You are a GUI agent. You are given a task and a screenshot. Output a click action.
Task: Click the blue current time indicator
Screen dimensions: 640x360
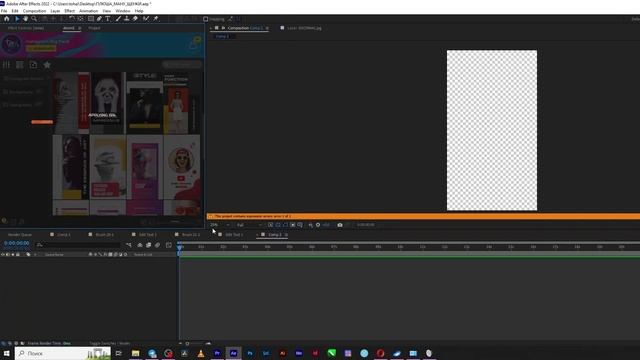(x=179, y=247)
